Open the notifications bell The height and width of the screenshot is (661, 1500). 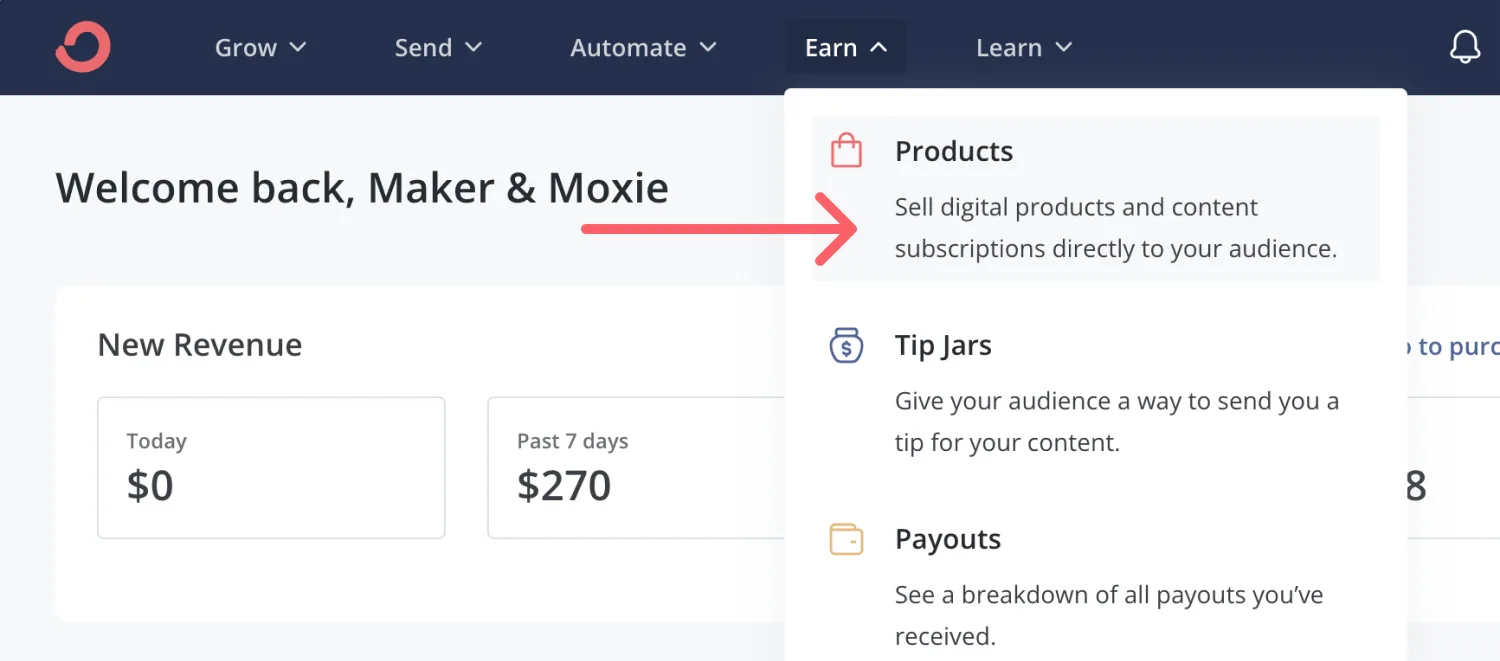pos(1464,47)
